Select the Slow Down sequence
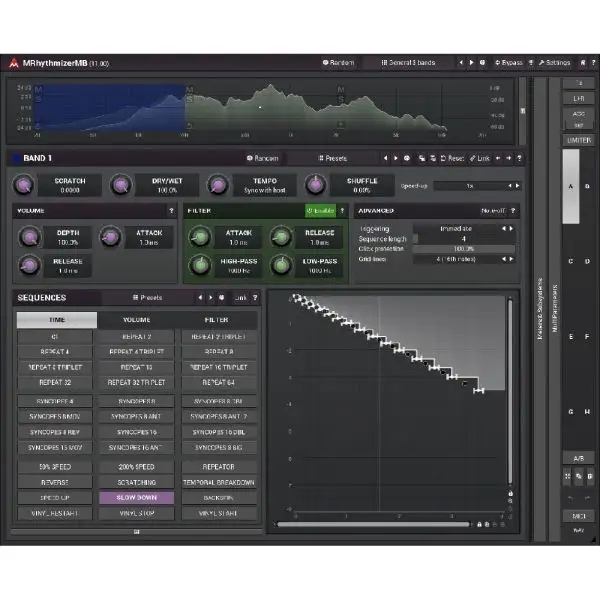 click(x=136, y=497)
